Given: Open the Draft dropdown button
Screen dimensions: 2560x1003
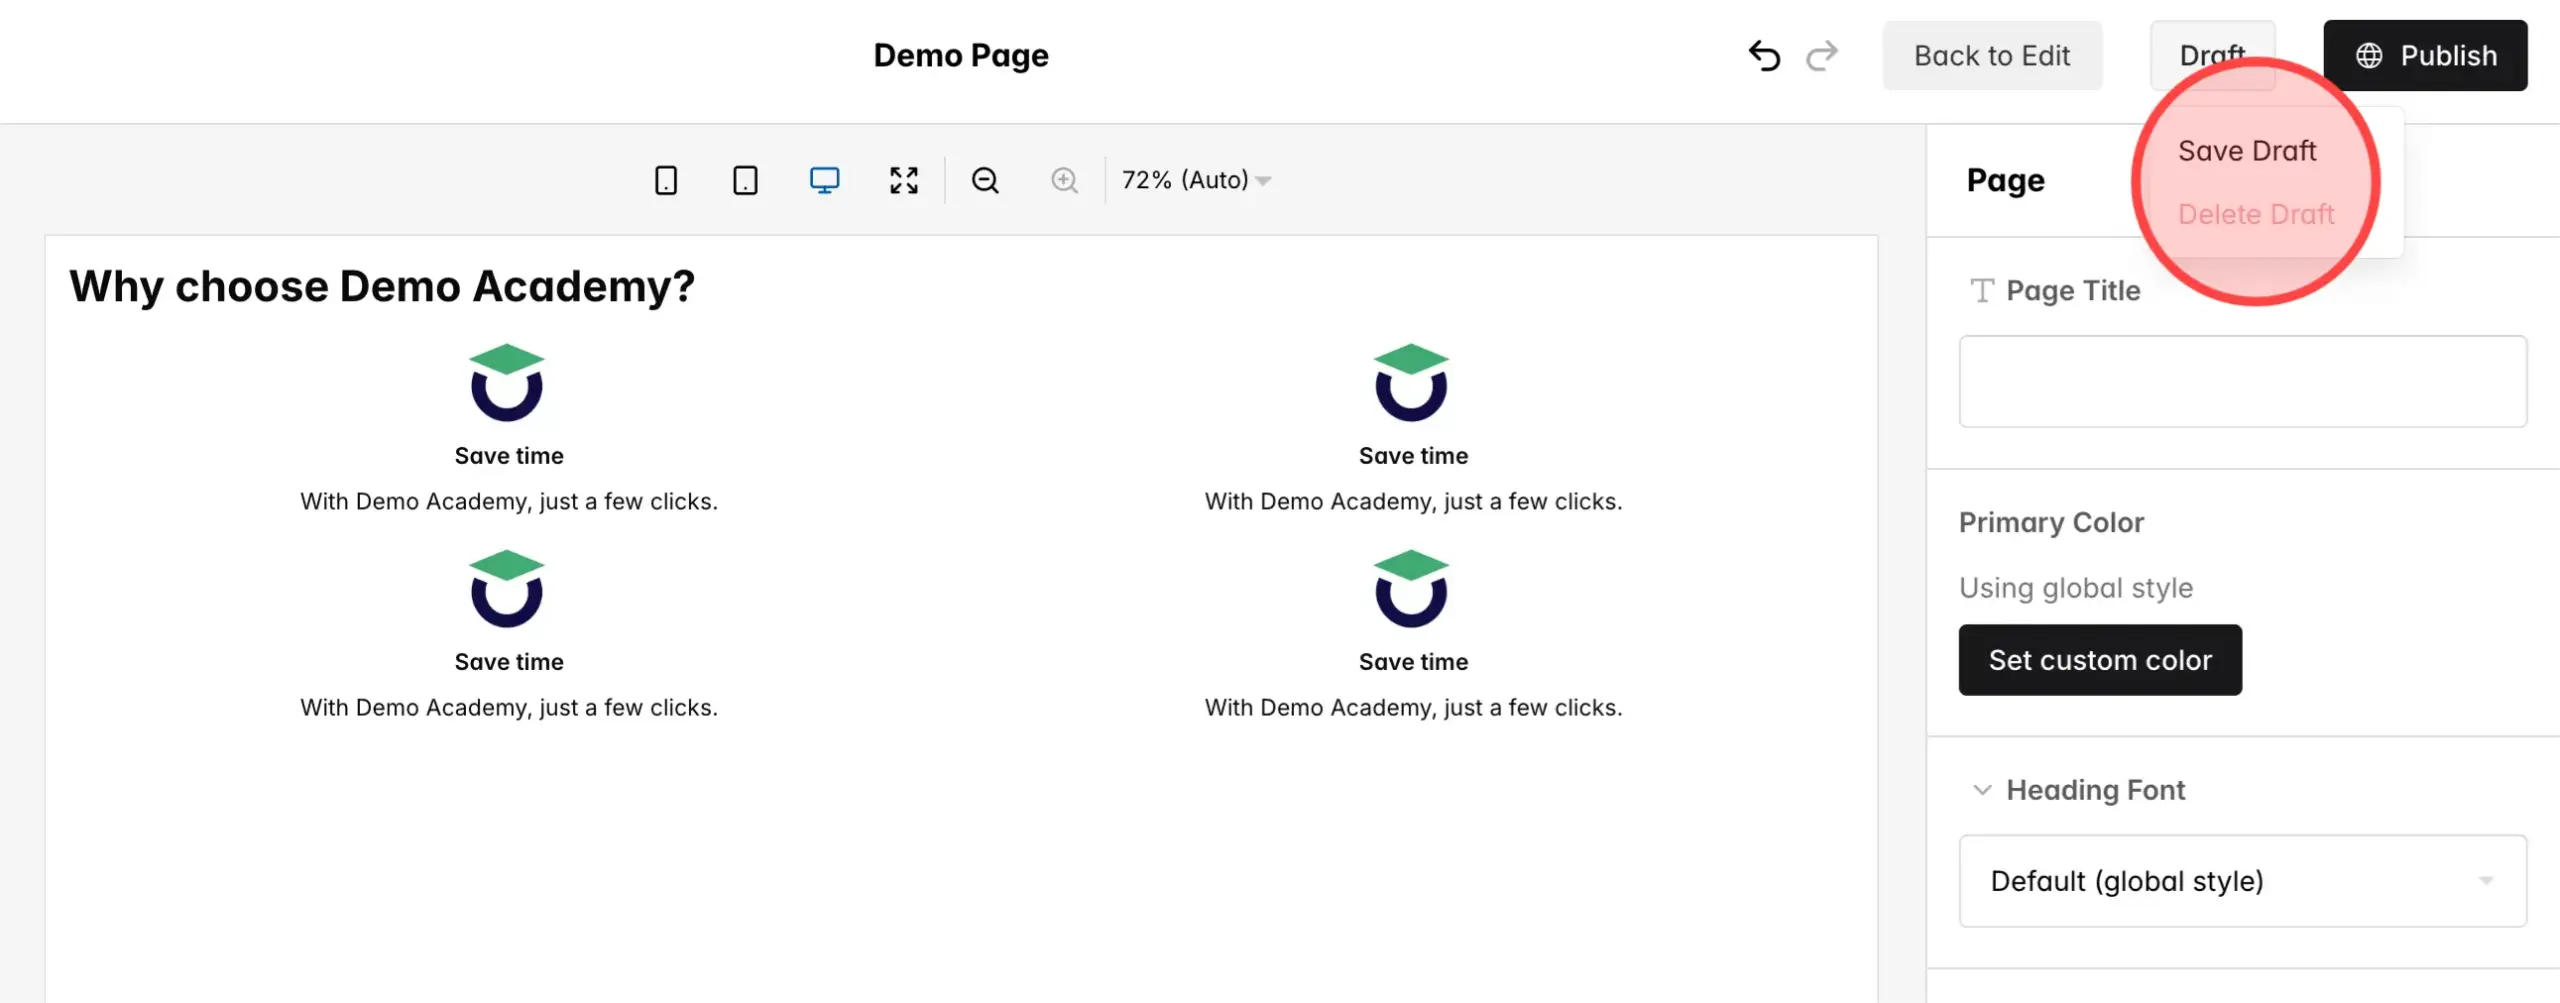Looking at the screenshot, I should (2212, 55).
